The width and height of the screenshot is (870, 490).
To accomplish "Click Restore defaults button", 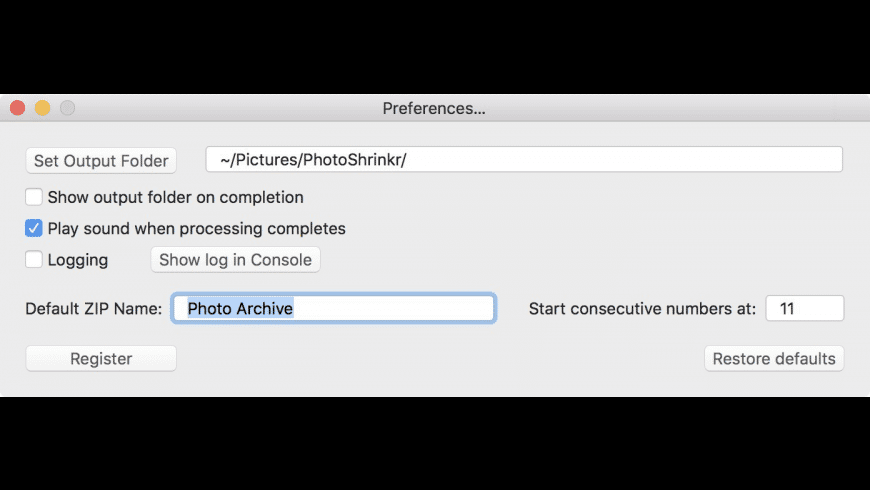I will point(773,358).
